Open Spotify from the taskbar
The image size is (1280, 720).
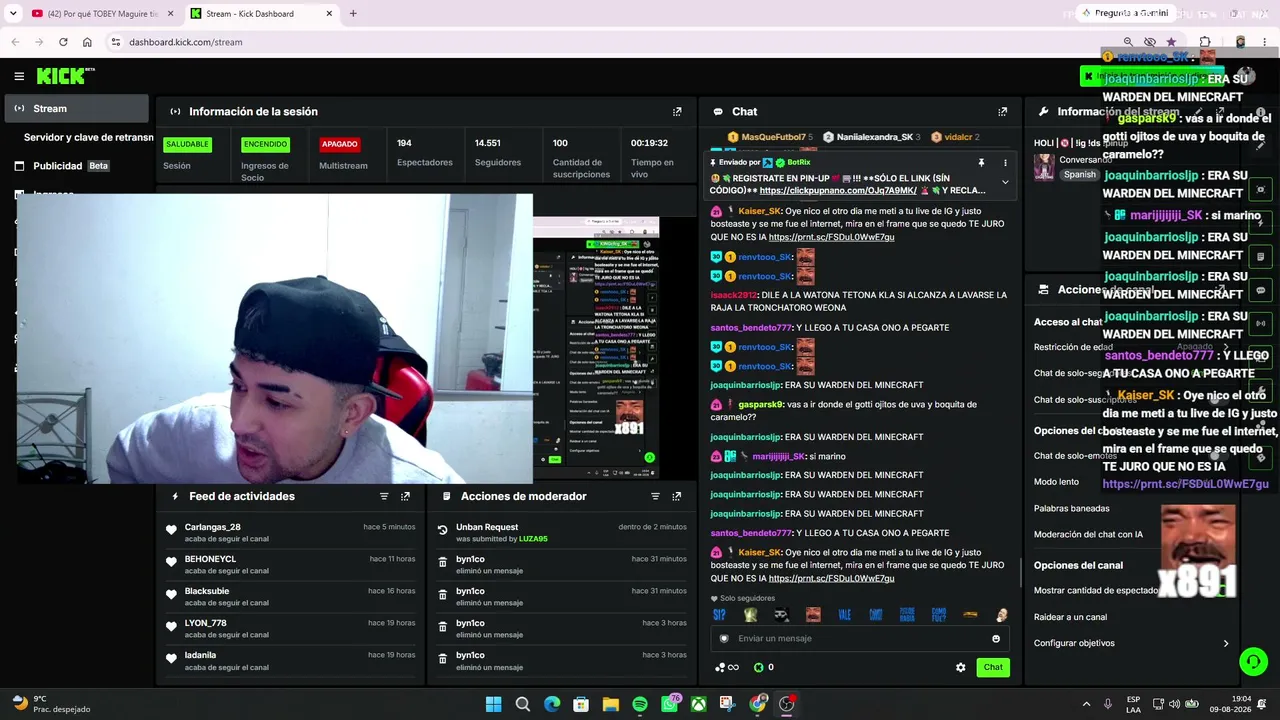point(640,704)
